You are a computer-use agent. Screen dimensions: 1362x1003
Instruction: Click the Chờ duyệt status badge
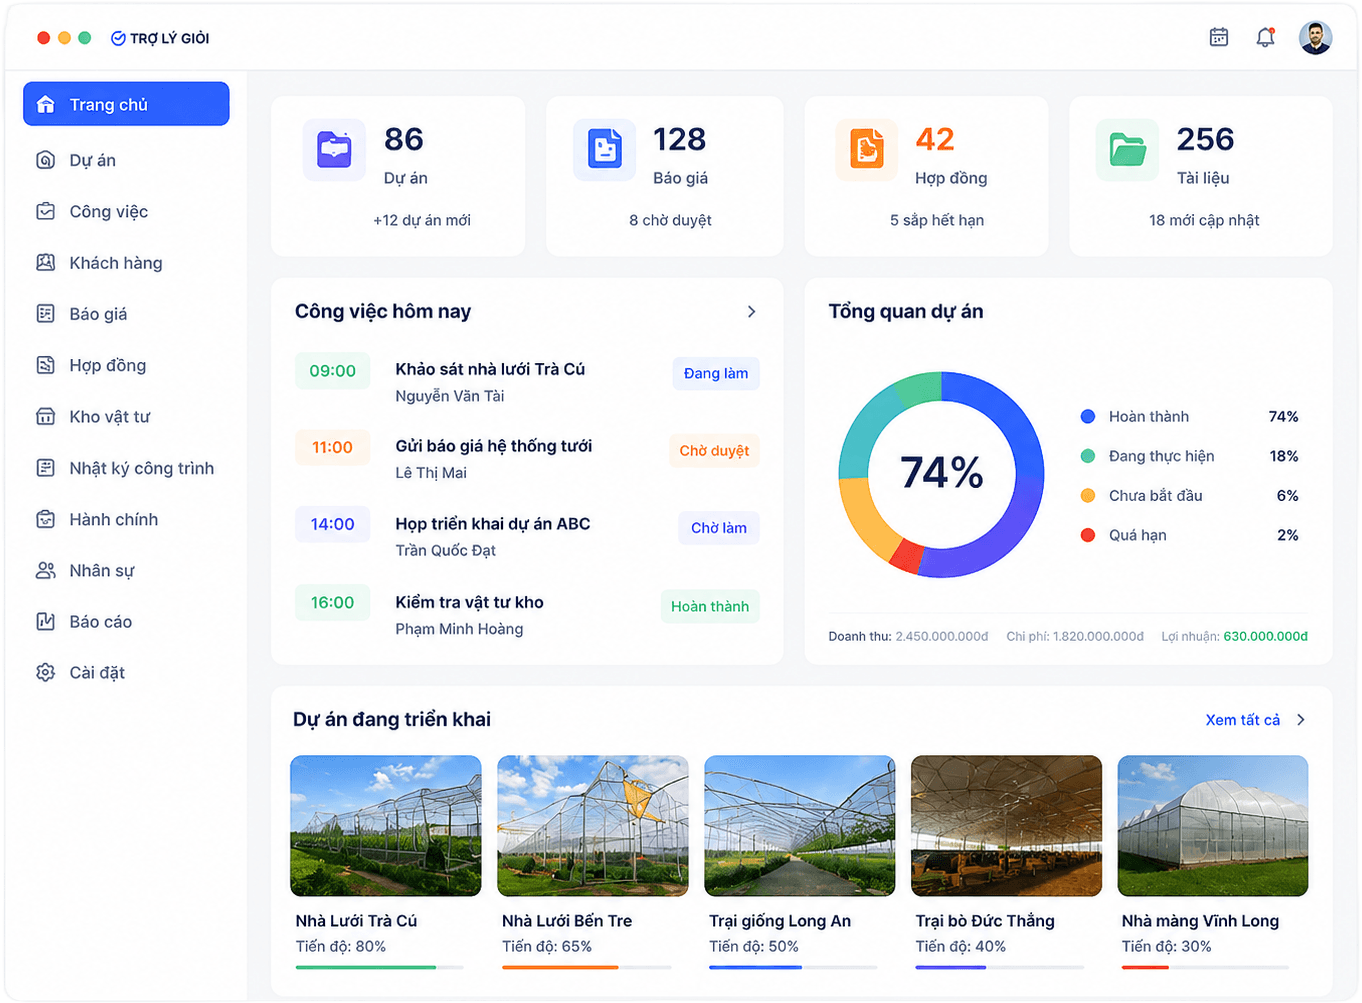pyautogui.click(x=714, y=450)
